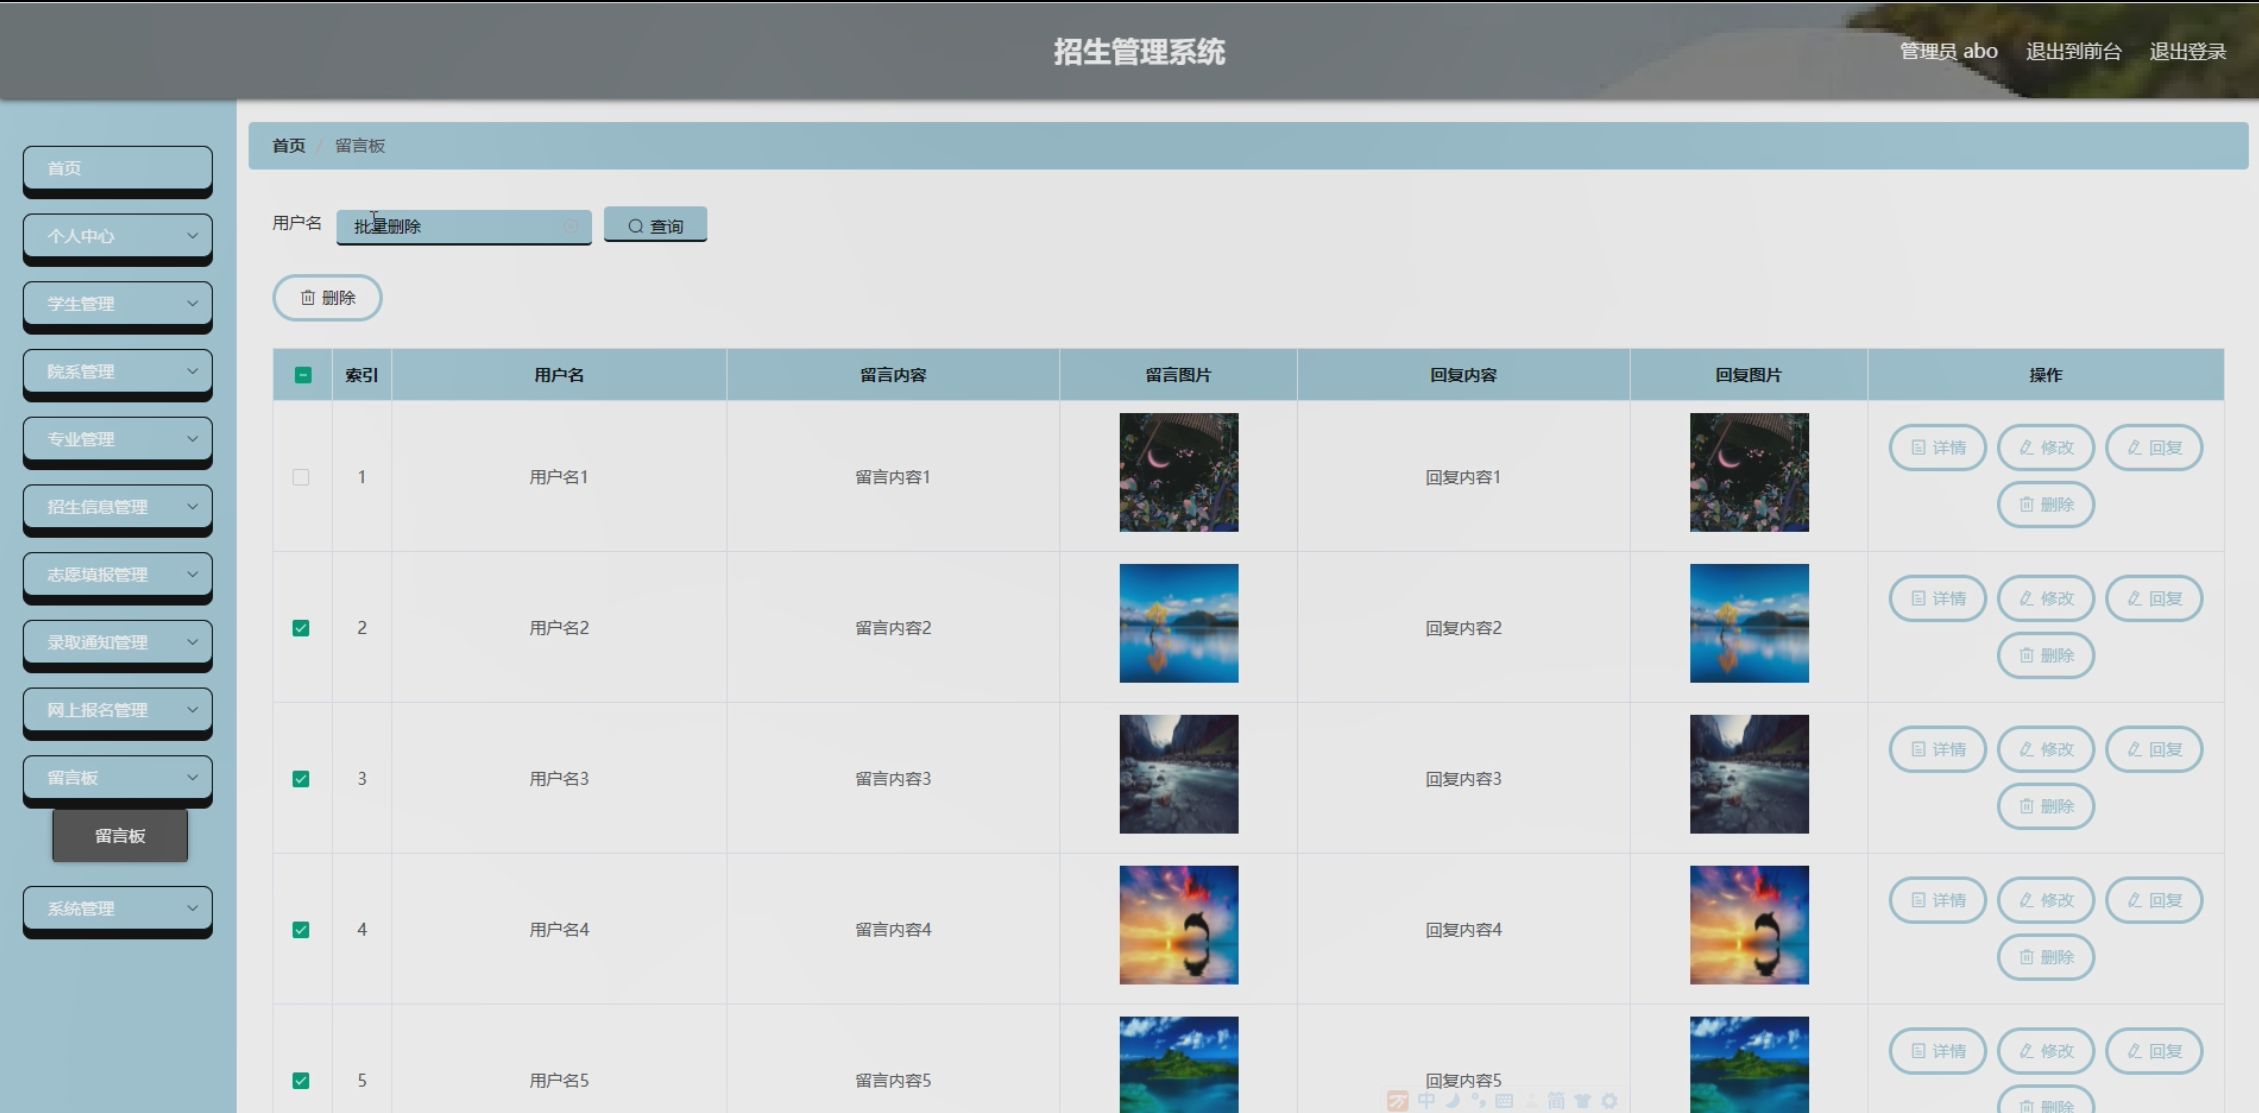The width and height of the screenshot is (2259, 1113).
Task: Click 修改 edit icon button for row 2
Action: point(2045,599)
